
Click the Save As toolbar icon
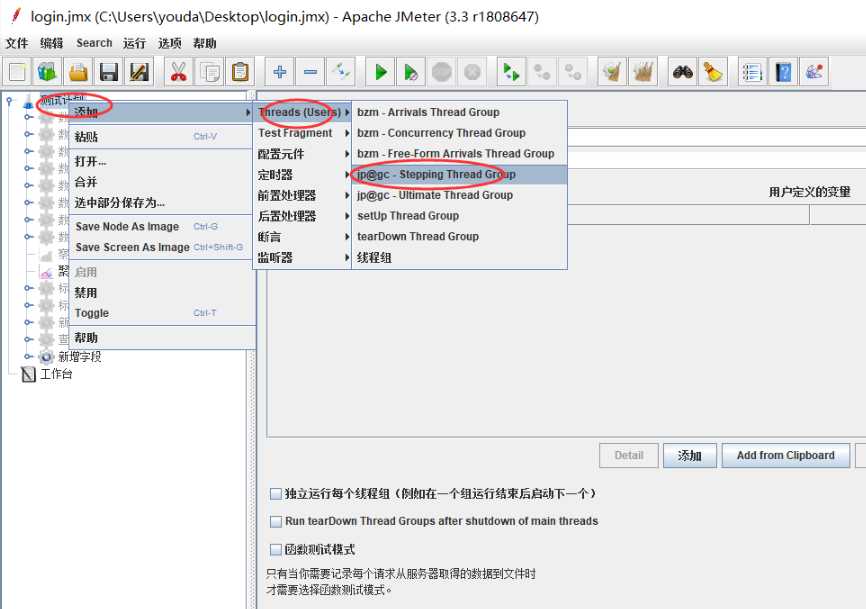[x=139, y=72]
